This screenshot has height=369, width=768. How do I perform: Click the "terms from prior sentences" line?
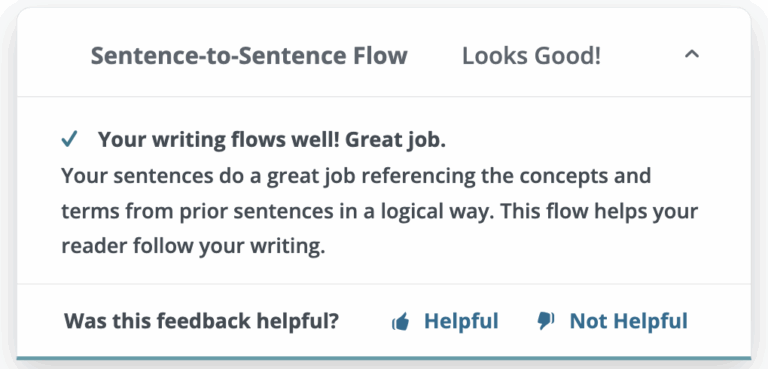[x=380, y=212]
